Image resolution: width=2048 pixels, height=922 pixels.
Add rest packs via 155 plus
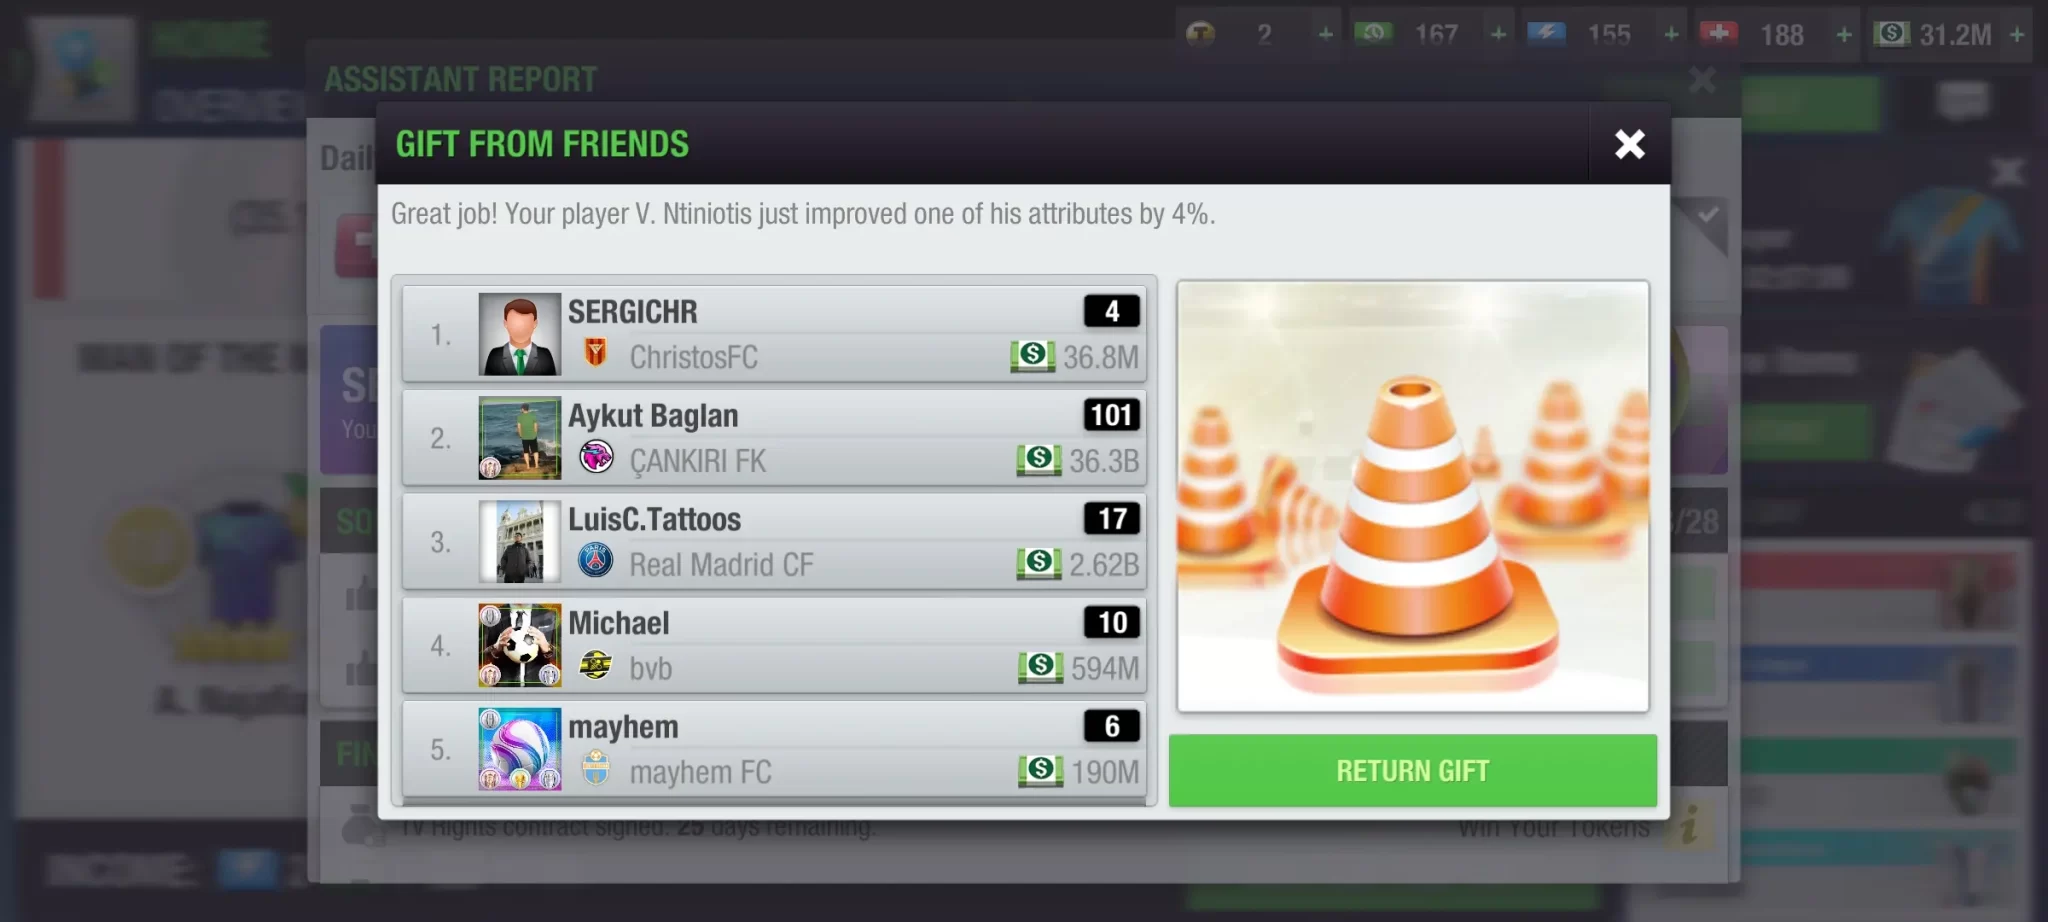click(x=1671, y=35)
